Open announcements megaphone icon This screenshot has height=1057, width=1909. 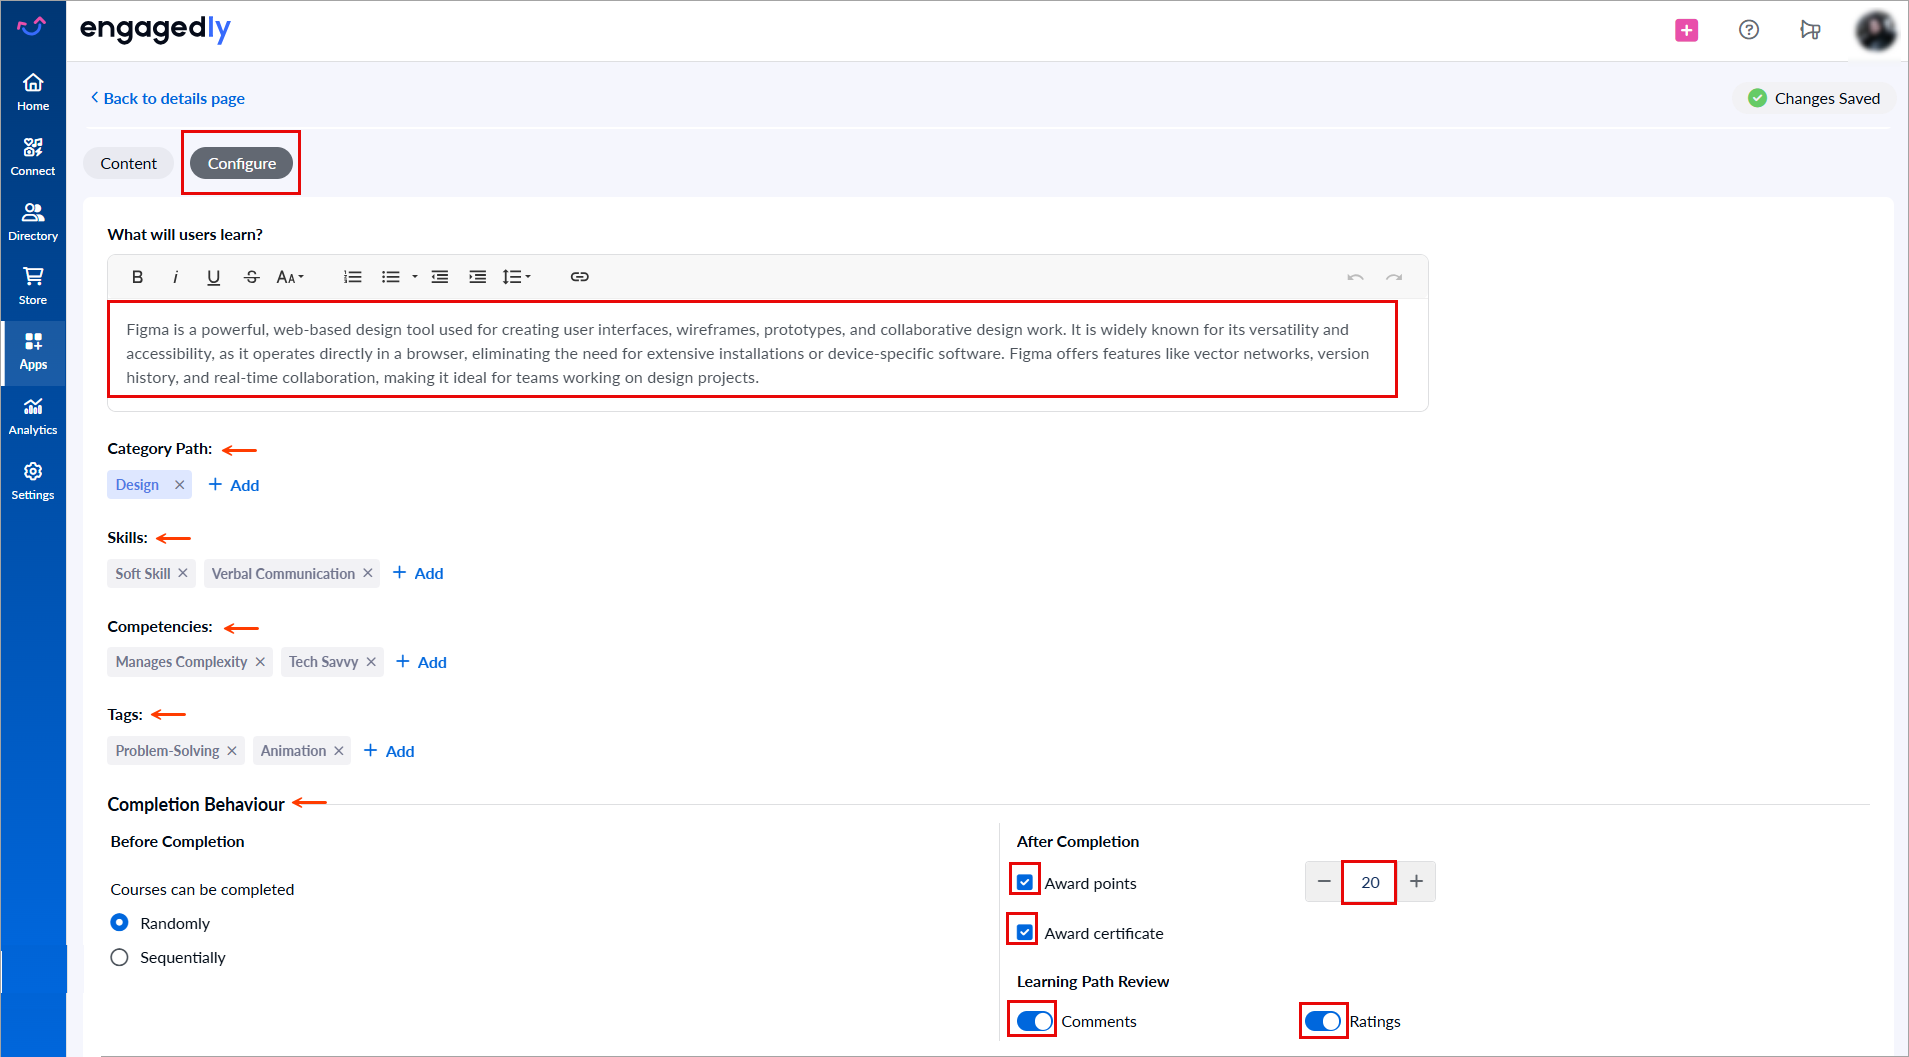point(1810,30)
